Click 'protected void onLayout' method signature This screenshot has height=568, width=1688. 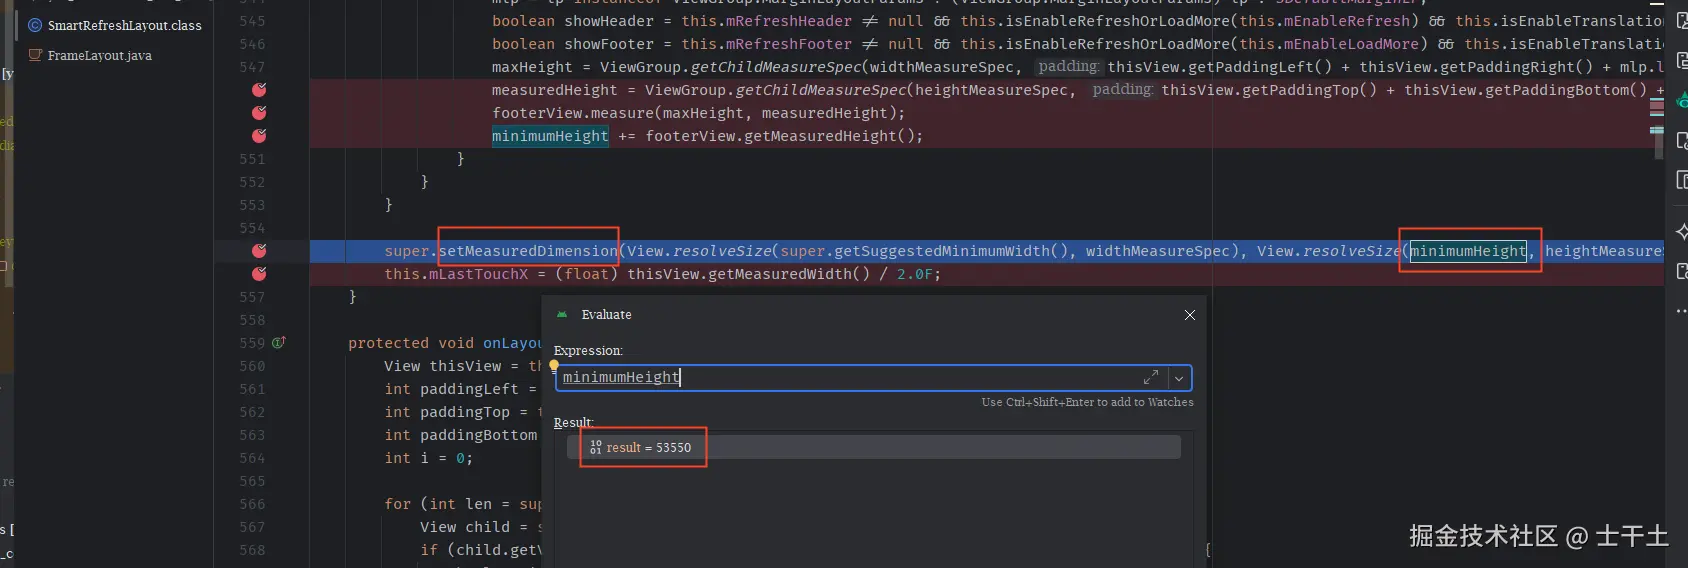[445, 343]
